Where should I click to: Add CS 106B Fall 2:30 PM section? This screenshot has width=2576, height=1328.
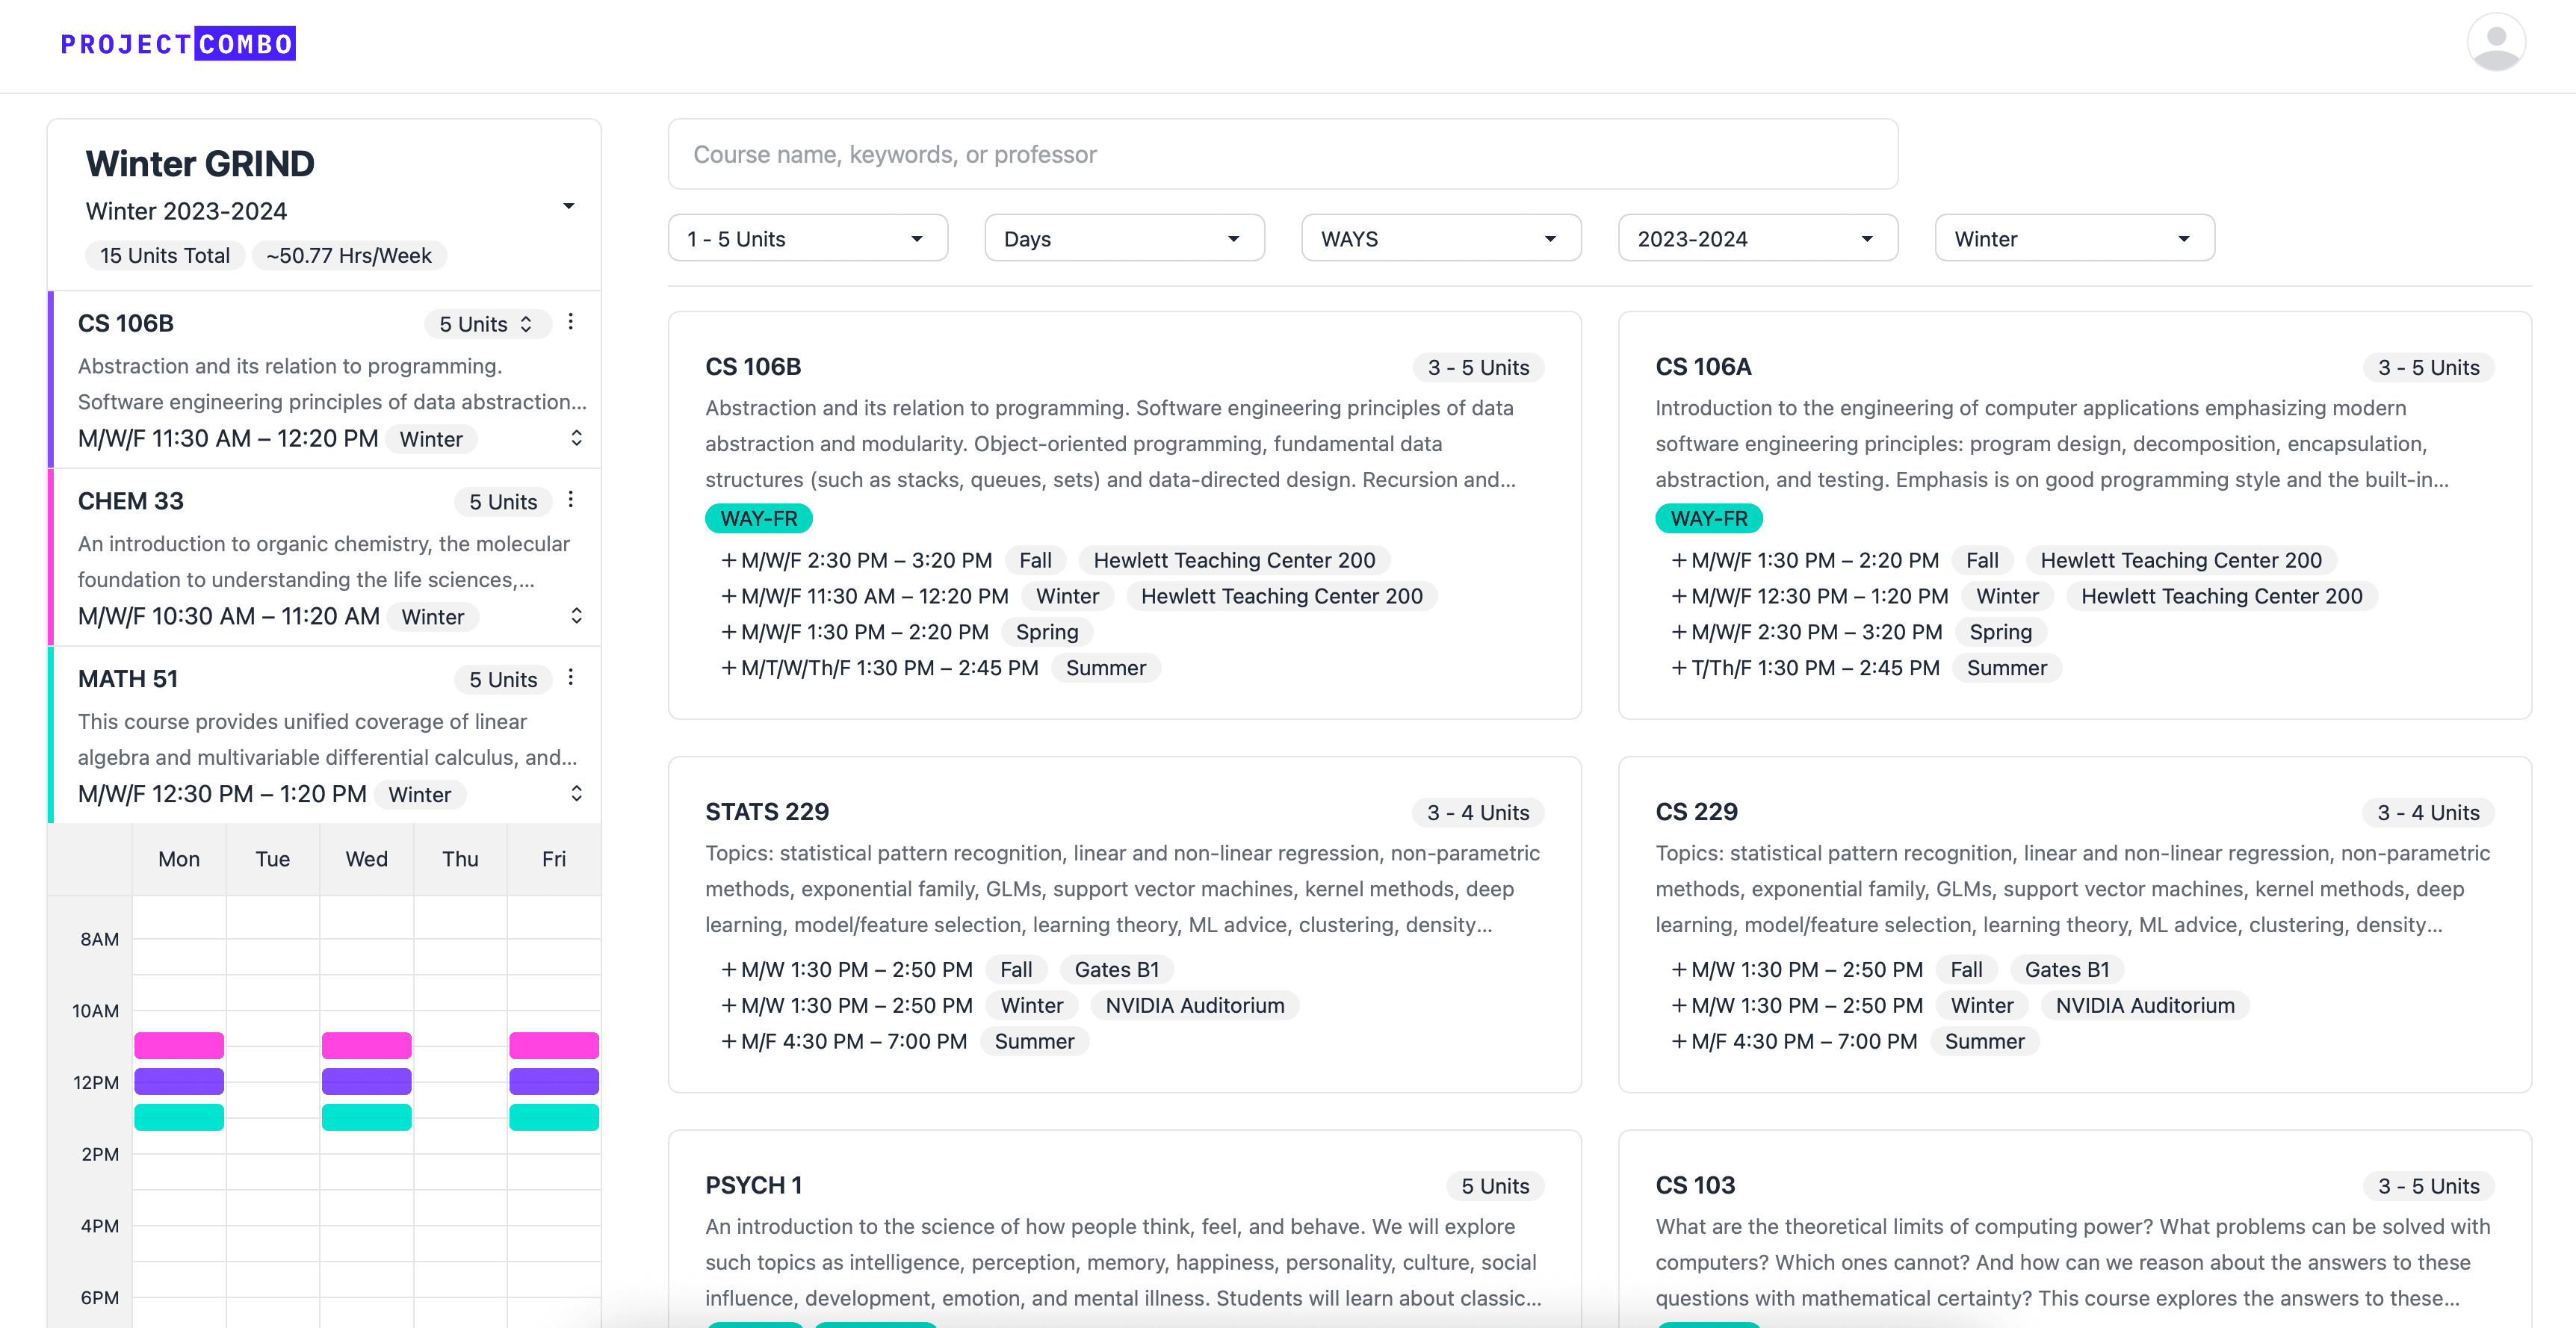(729, 560)
